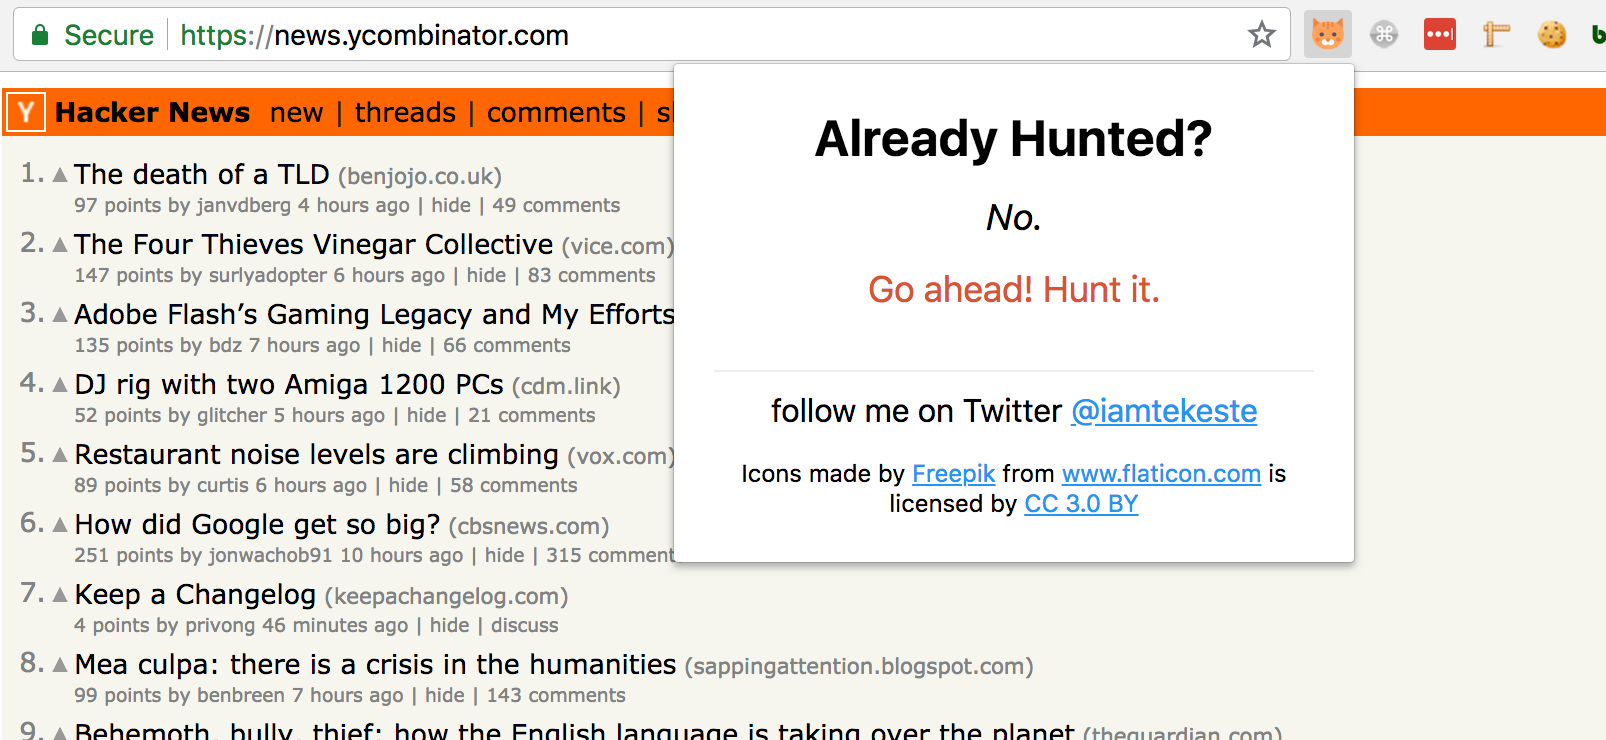The width and height of the screenshot is (1606, 740).
Task: Hide 'The death of a TLD' story
Action: pos(451,205)
